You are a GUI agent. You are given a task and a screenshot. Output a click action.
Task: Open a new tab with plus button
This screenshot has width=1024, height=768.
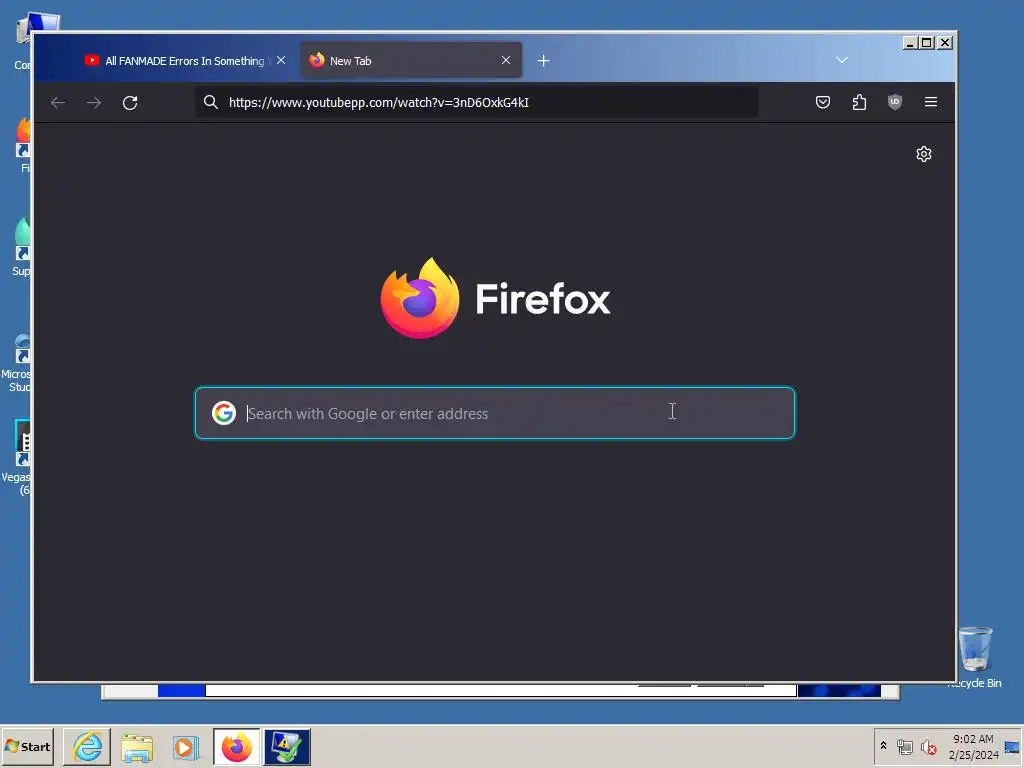(x=543, y=61)
